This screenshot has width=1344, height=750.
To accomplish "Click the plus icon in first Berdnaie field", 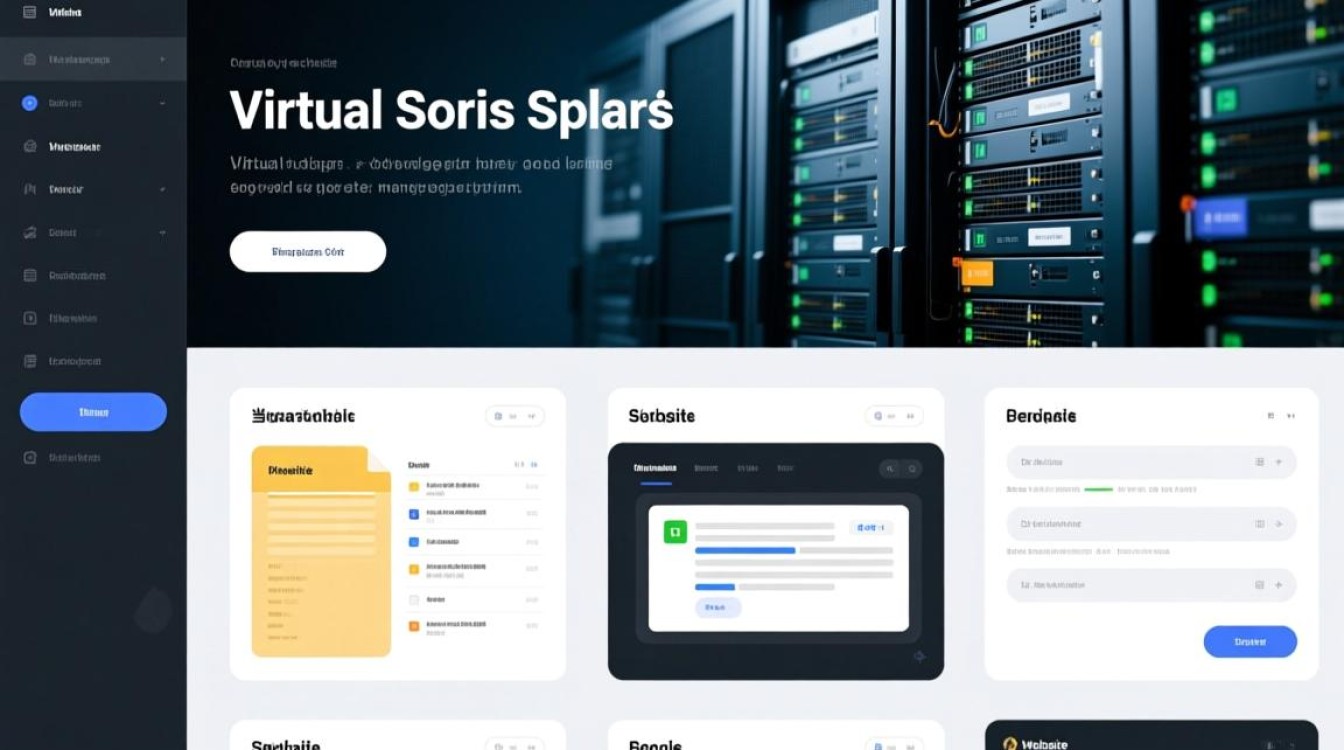I will [1278, 462].
